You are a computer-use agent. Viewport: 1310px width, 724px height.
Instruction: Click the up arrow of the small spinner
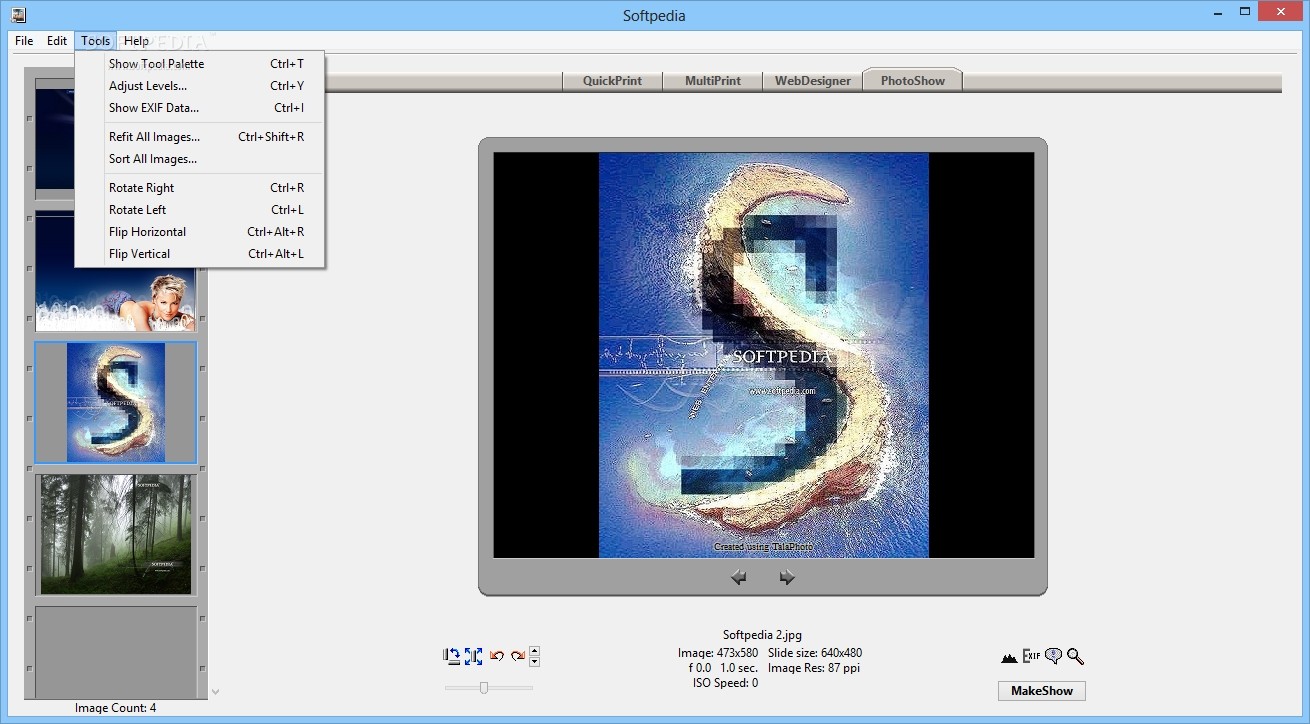(534, 651)
